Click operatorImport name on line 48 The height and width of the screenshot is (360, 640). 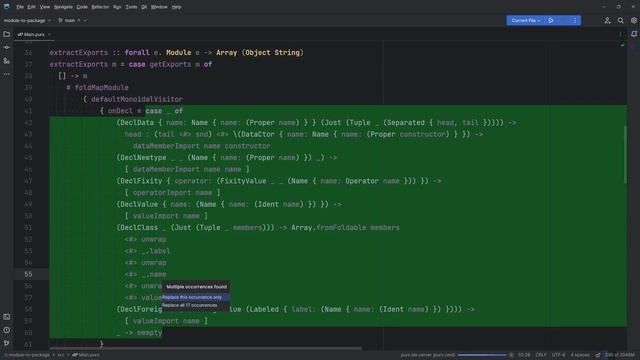[x=172, y=193]
